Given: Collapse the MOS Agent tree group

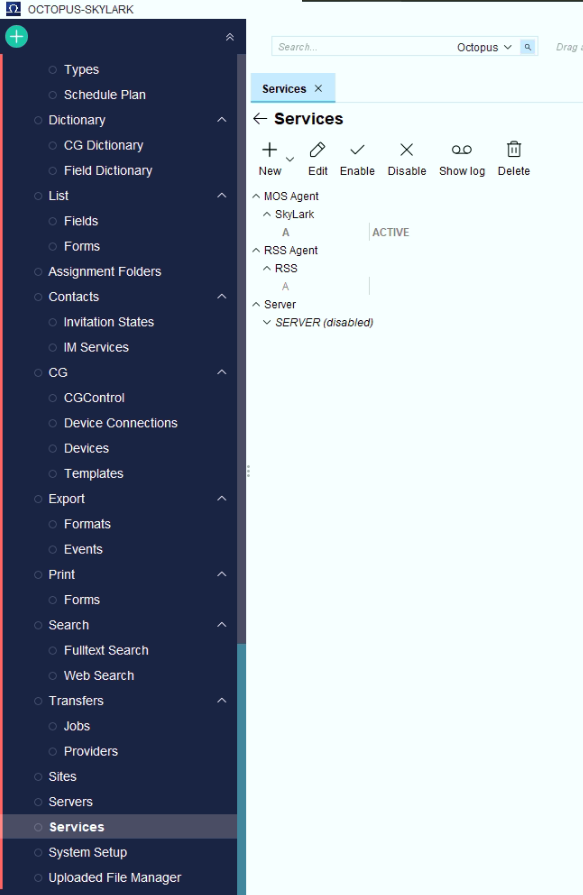Looking at the screenshot, I should point(256,196).
